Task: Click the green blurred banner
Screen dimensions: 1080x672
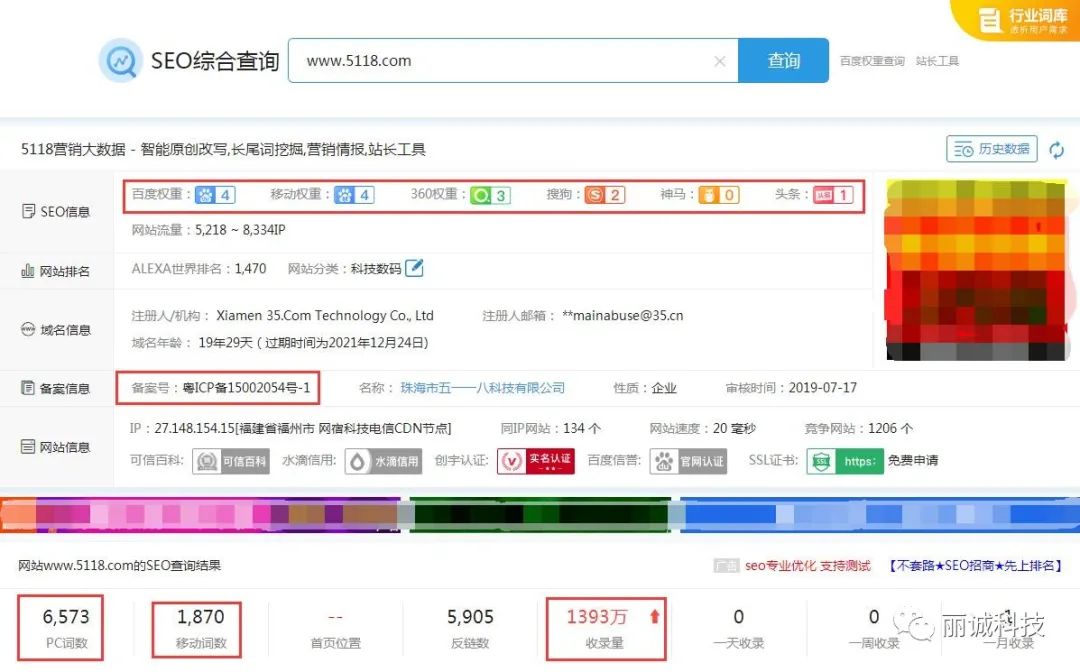Action: point(540,514)
